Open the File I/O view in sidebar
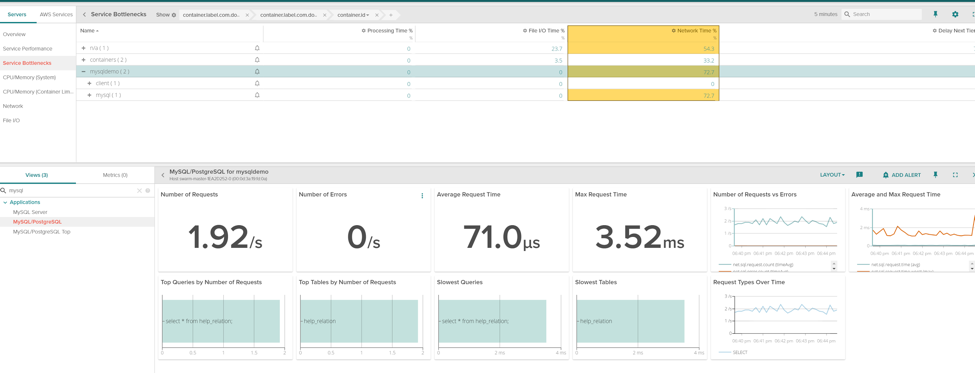The width and height of the screenshot is (975, 373). [x=12, y=120]
